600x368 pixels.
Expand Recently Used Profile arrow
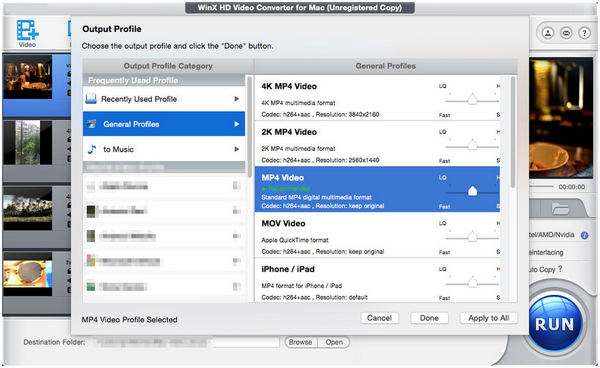[x=237, y=99]
